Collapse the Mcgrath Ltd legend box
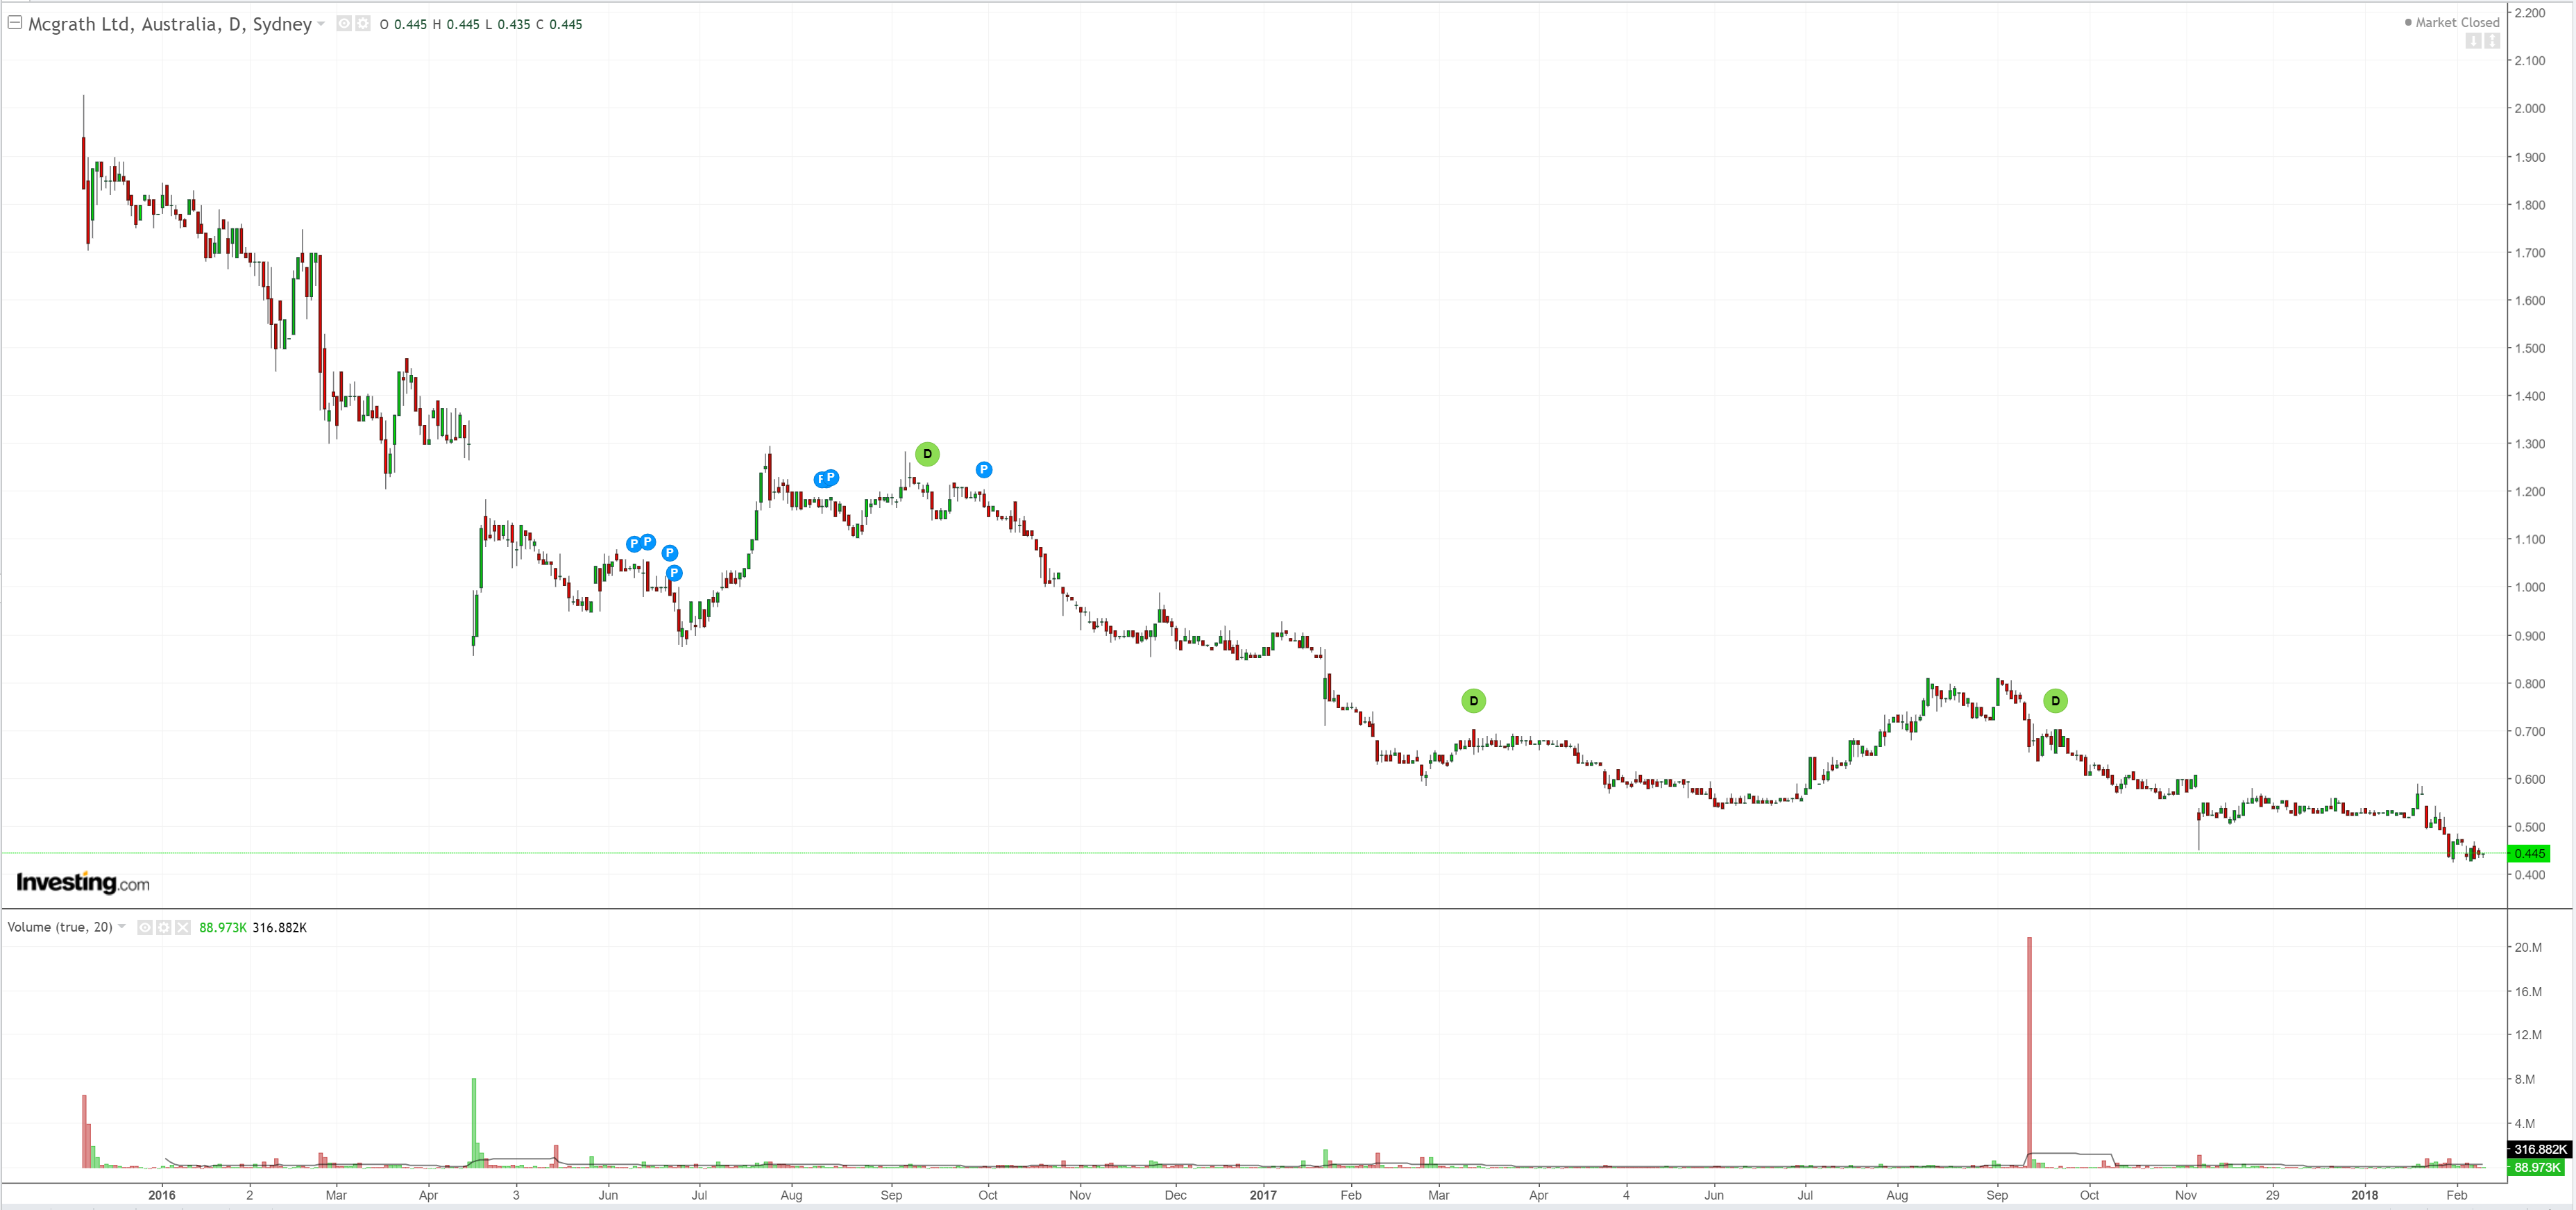 click(15, 23)
